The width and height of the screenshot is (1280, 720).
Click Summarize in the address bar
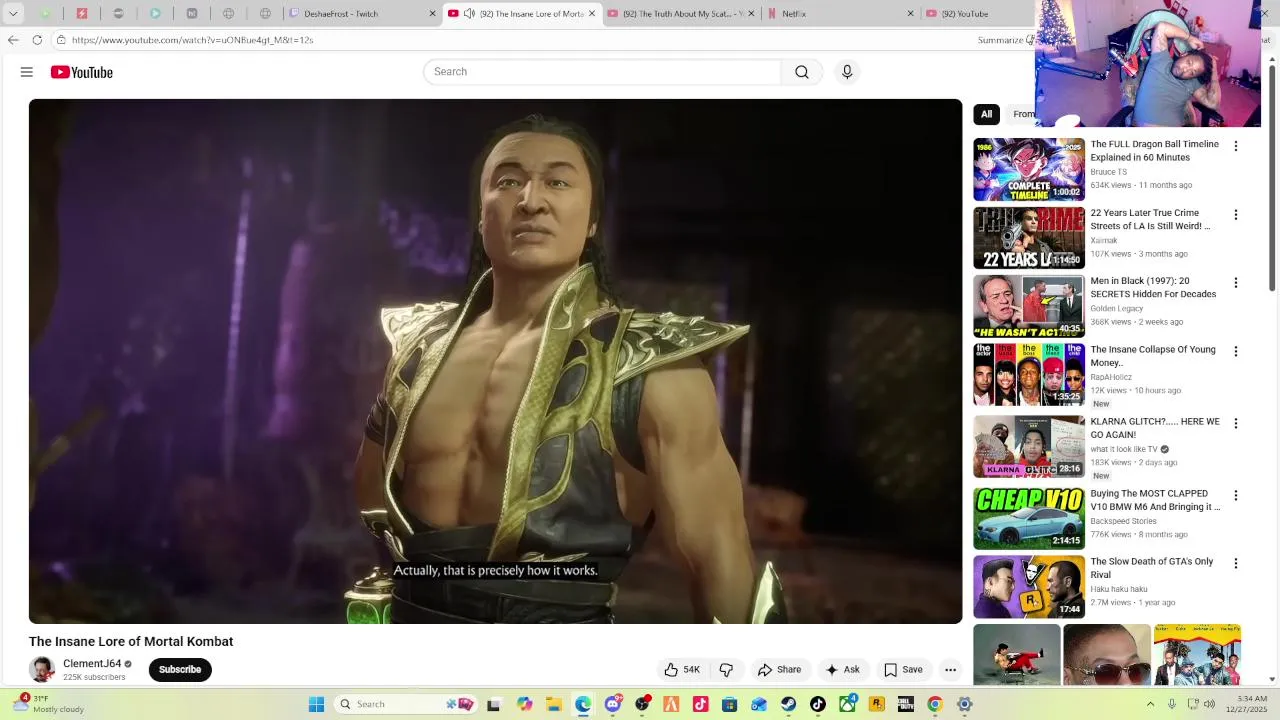[x=1004, y=40]
